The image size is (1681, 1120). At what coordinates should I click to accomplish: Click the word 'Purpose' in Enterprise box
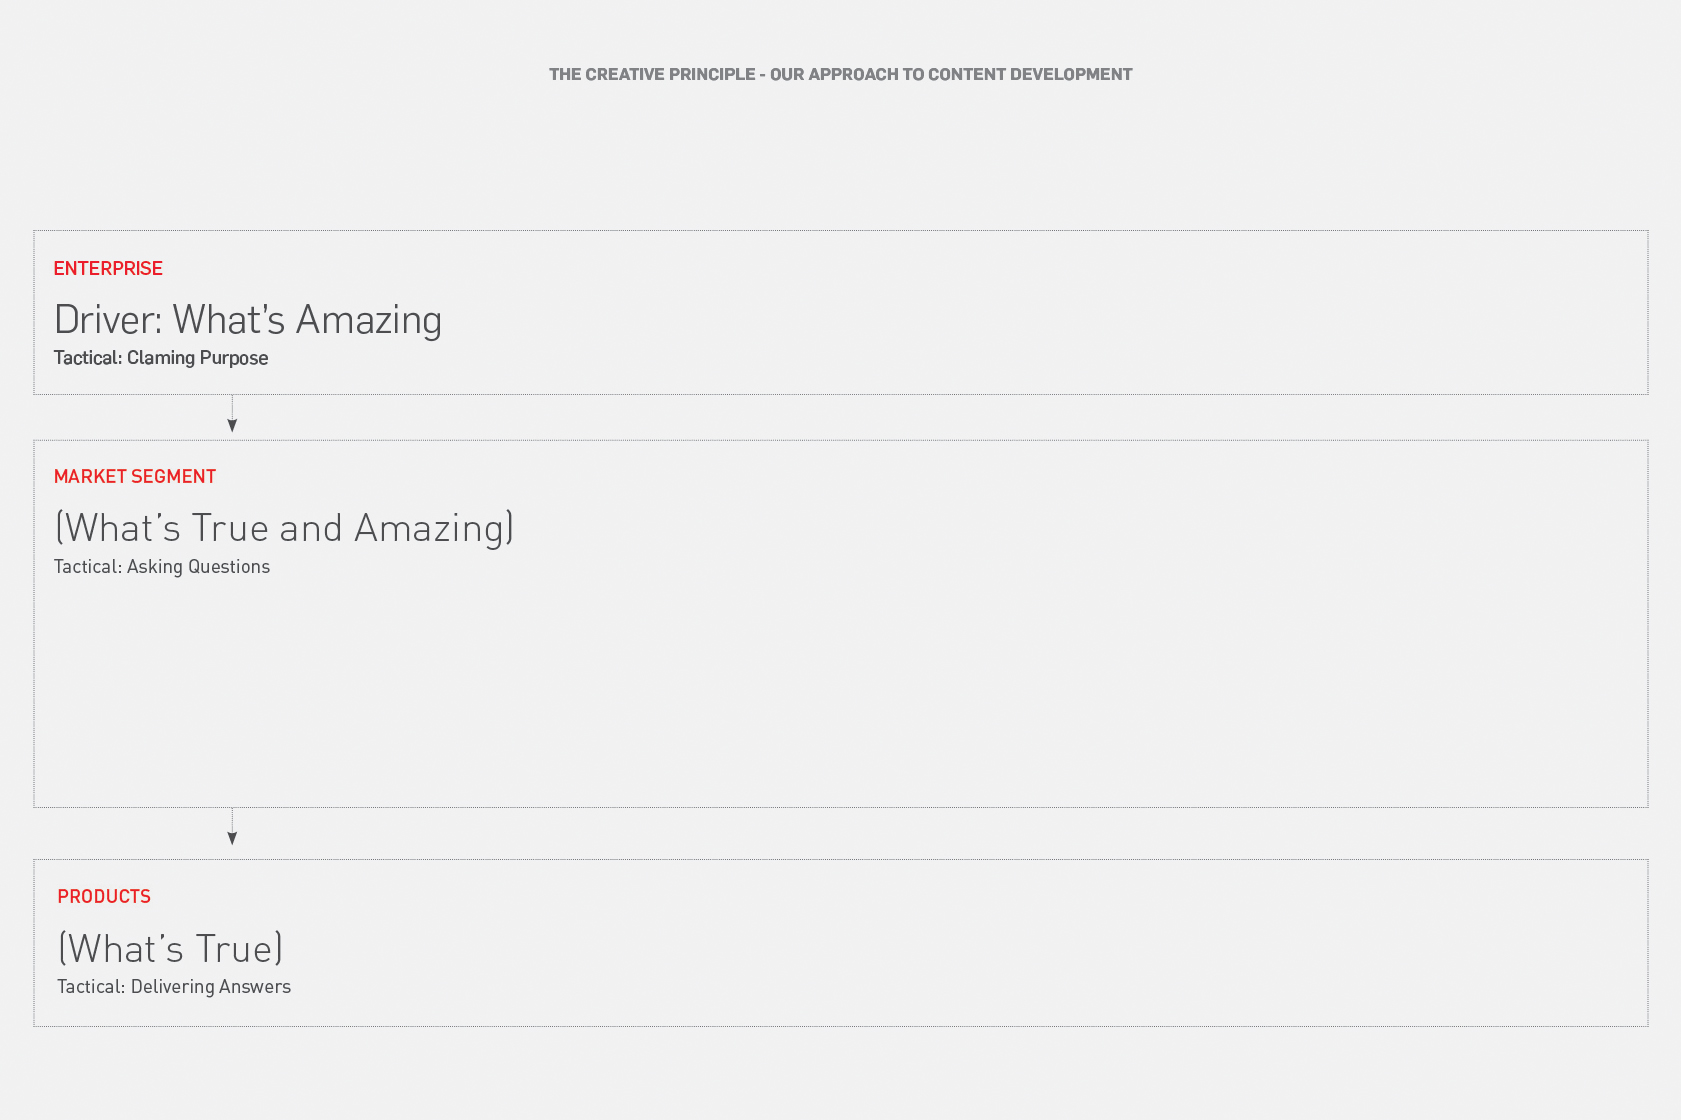click(234, 358)
